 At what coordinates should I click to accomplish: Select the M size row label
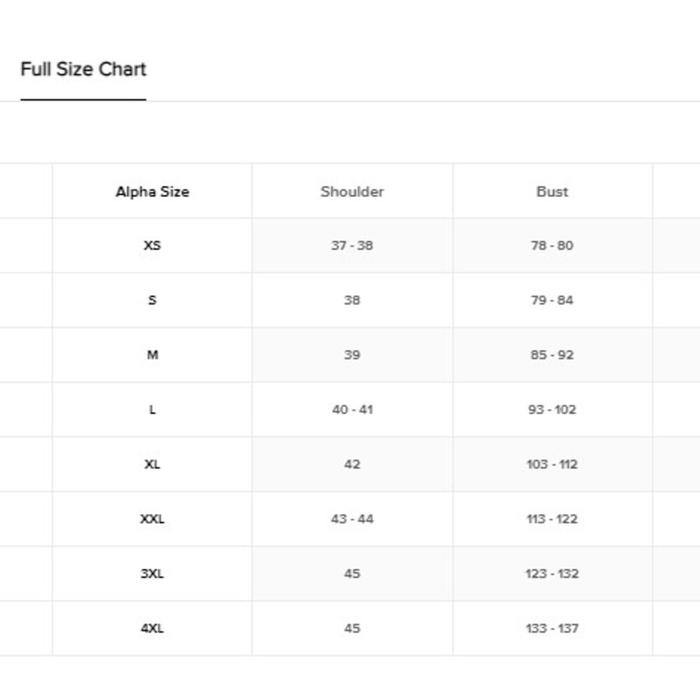click(152, 355)
